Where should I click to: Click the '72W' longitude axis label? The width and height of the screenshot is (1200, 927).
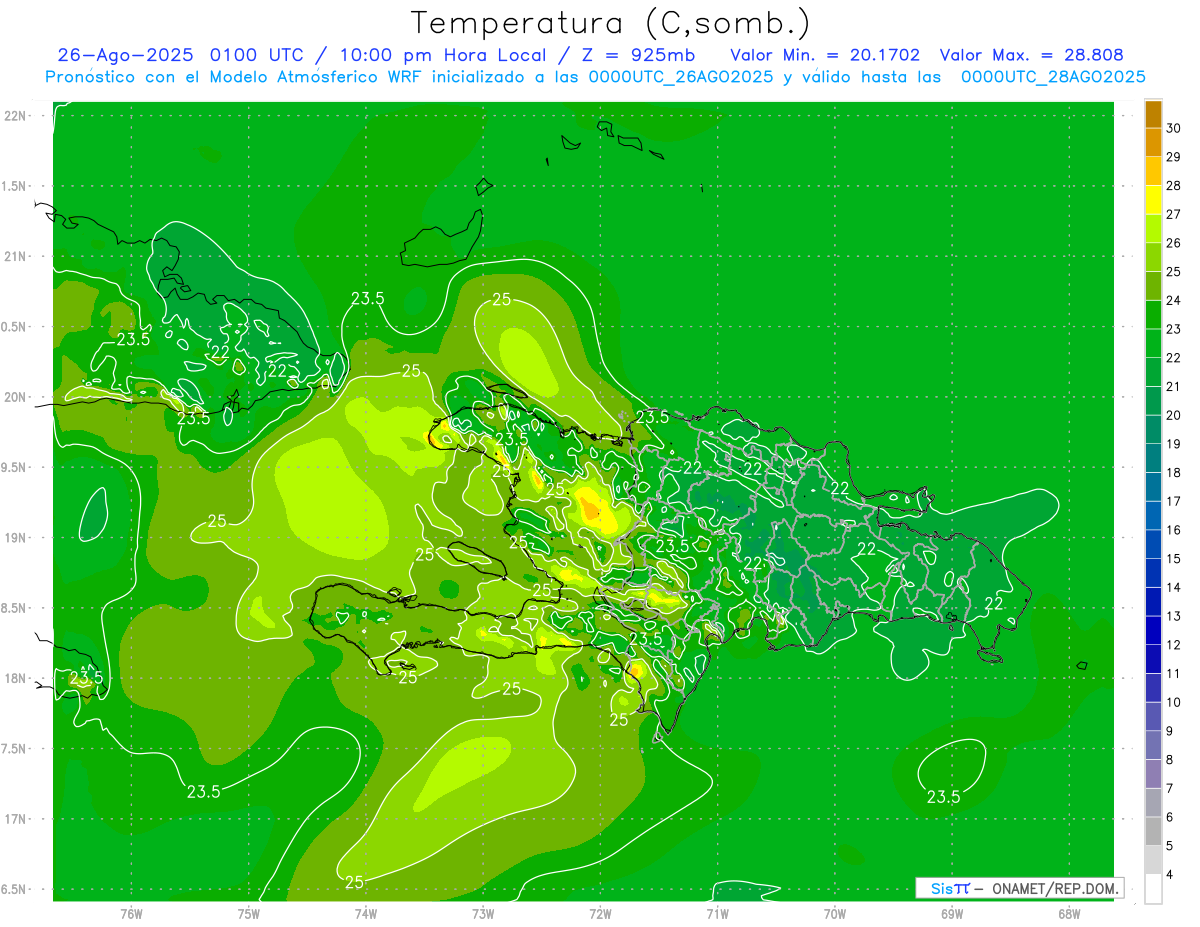[600, 914]
